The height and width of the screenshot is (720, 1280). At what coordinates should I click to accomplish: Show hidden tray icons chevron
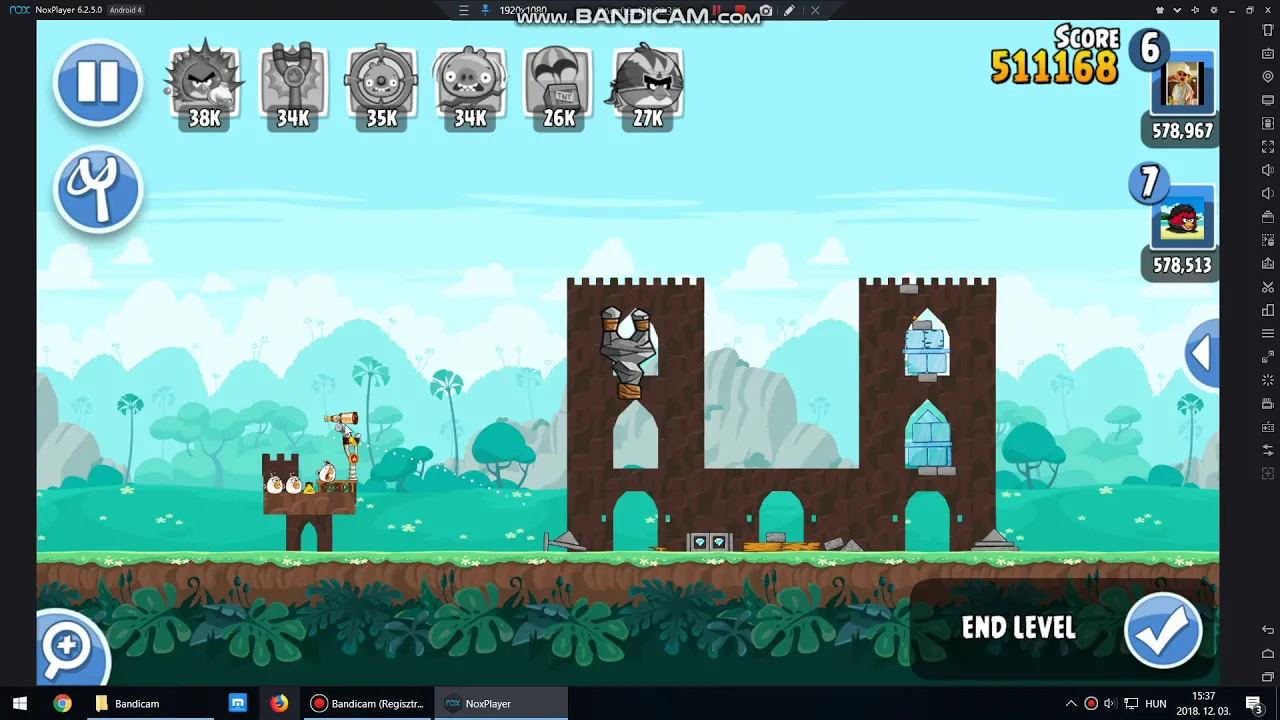(1071, 704)
